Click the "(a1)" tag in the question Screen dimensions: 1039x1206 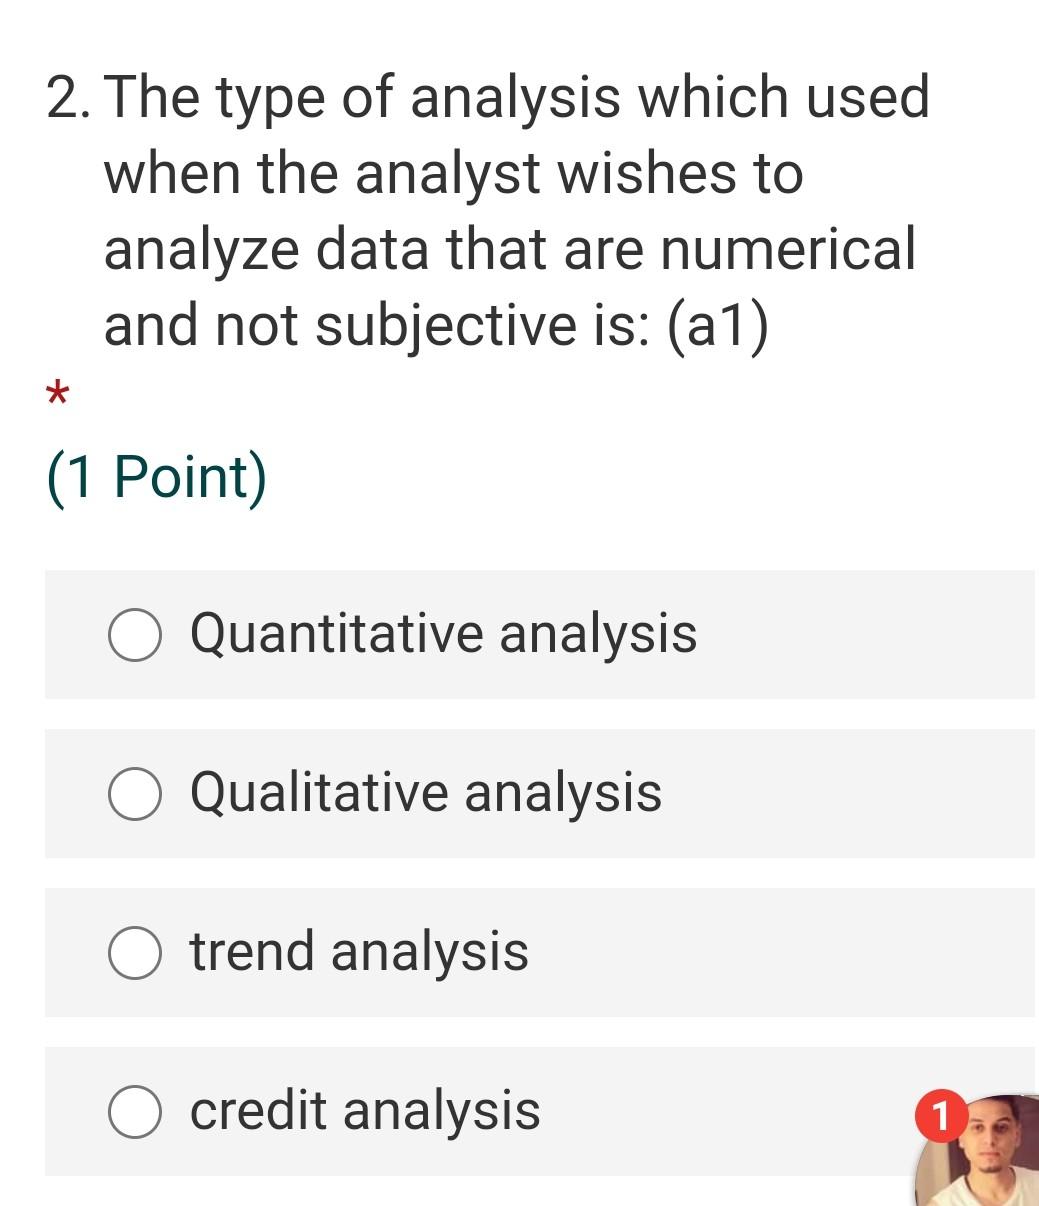(716, 324)
